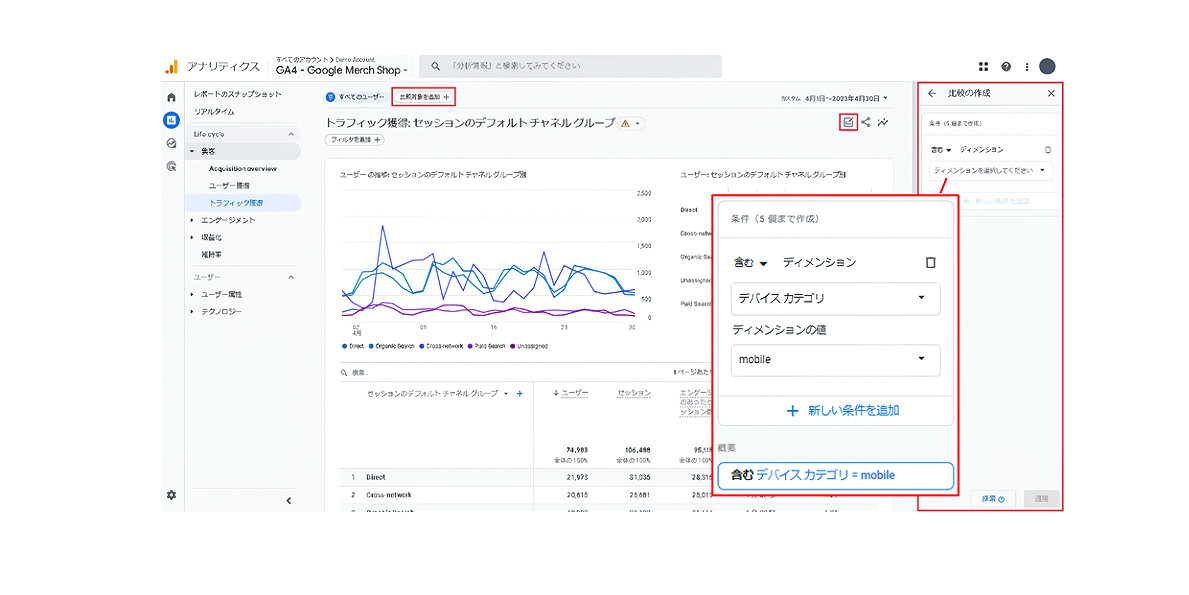The width and height of the screenshot is (1189, 595).
Task: Open レポートのスナップショット
Action: (x=237, y=94)
